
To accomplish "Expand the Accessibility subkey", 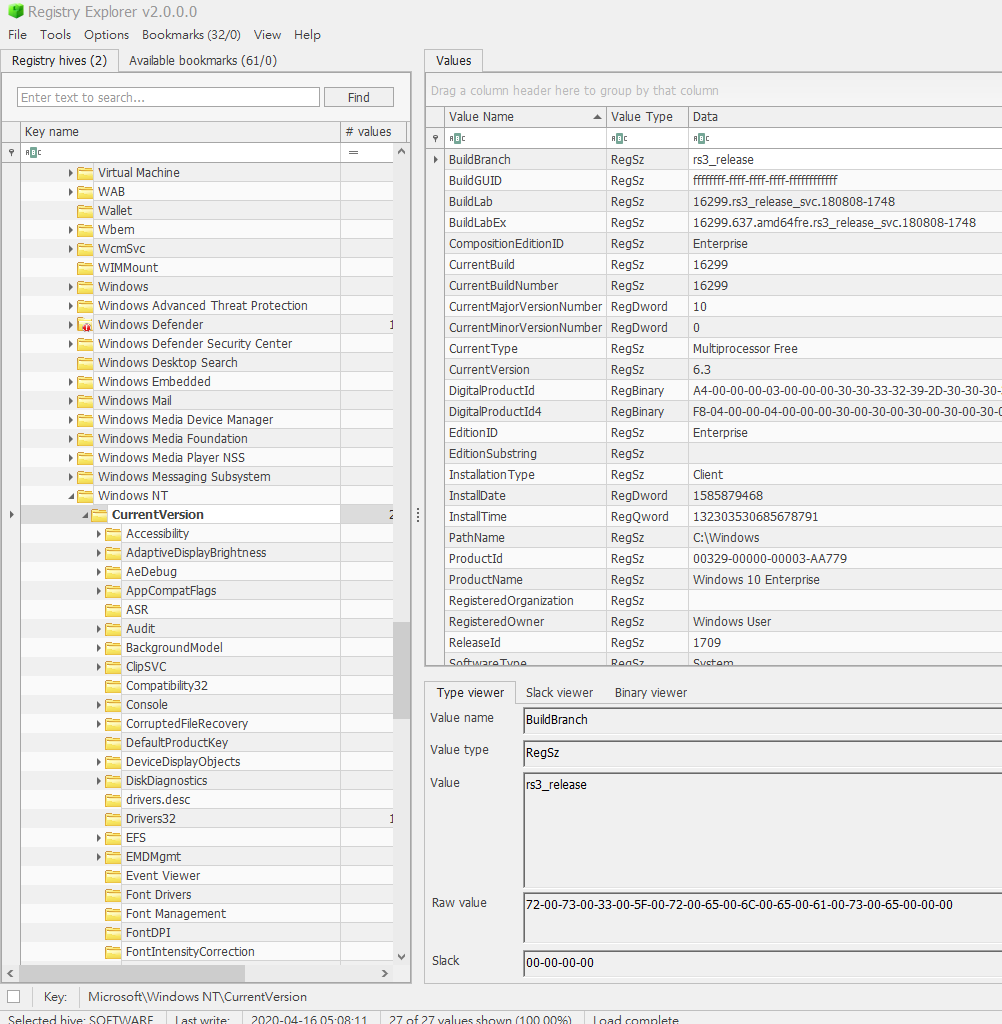I will coord(99,534).
